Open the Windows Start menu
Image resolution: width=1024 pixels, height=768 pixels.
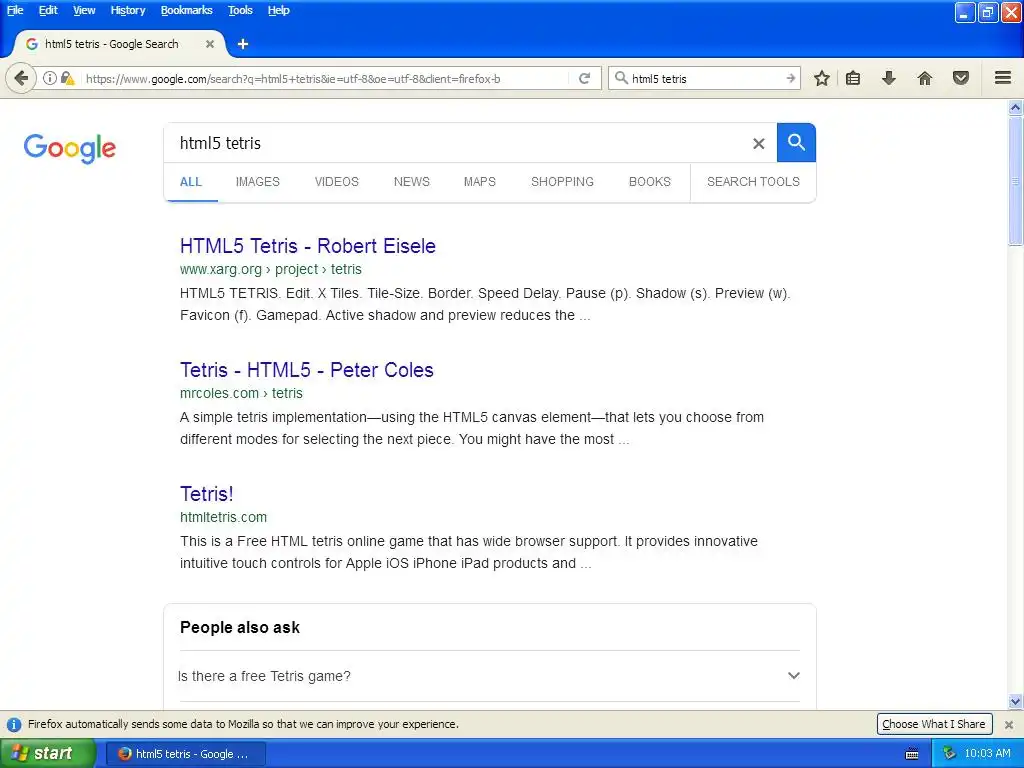[48, 753]
